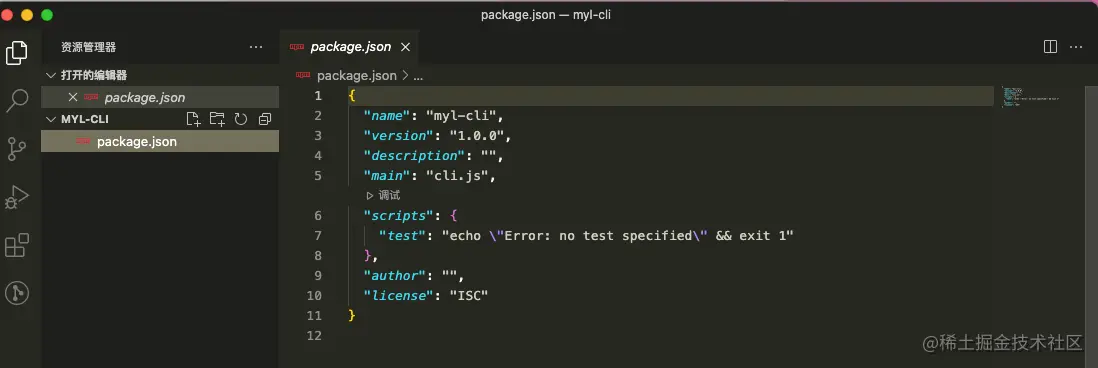Click the "scripts" key on line 6
Viewport: 1098px width, 368px height.
click(398, 215)
